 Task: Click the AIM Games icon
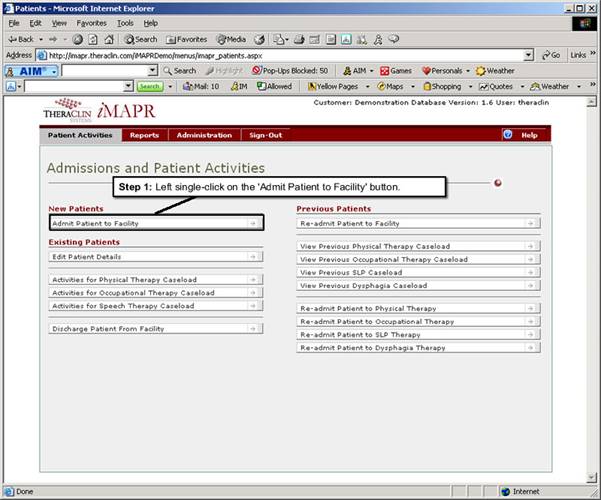pyautogui.click(x=396, y=71)
